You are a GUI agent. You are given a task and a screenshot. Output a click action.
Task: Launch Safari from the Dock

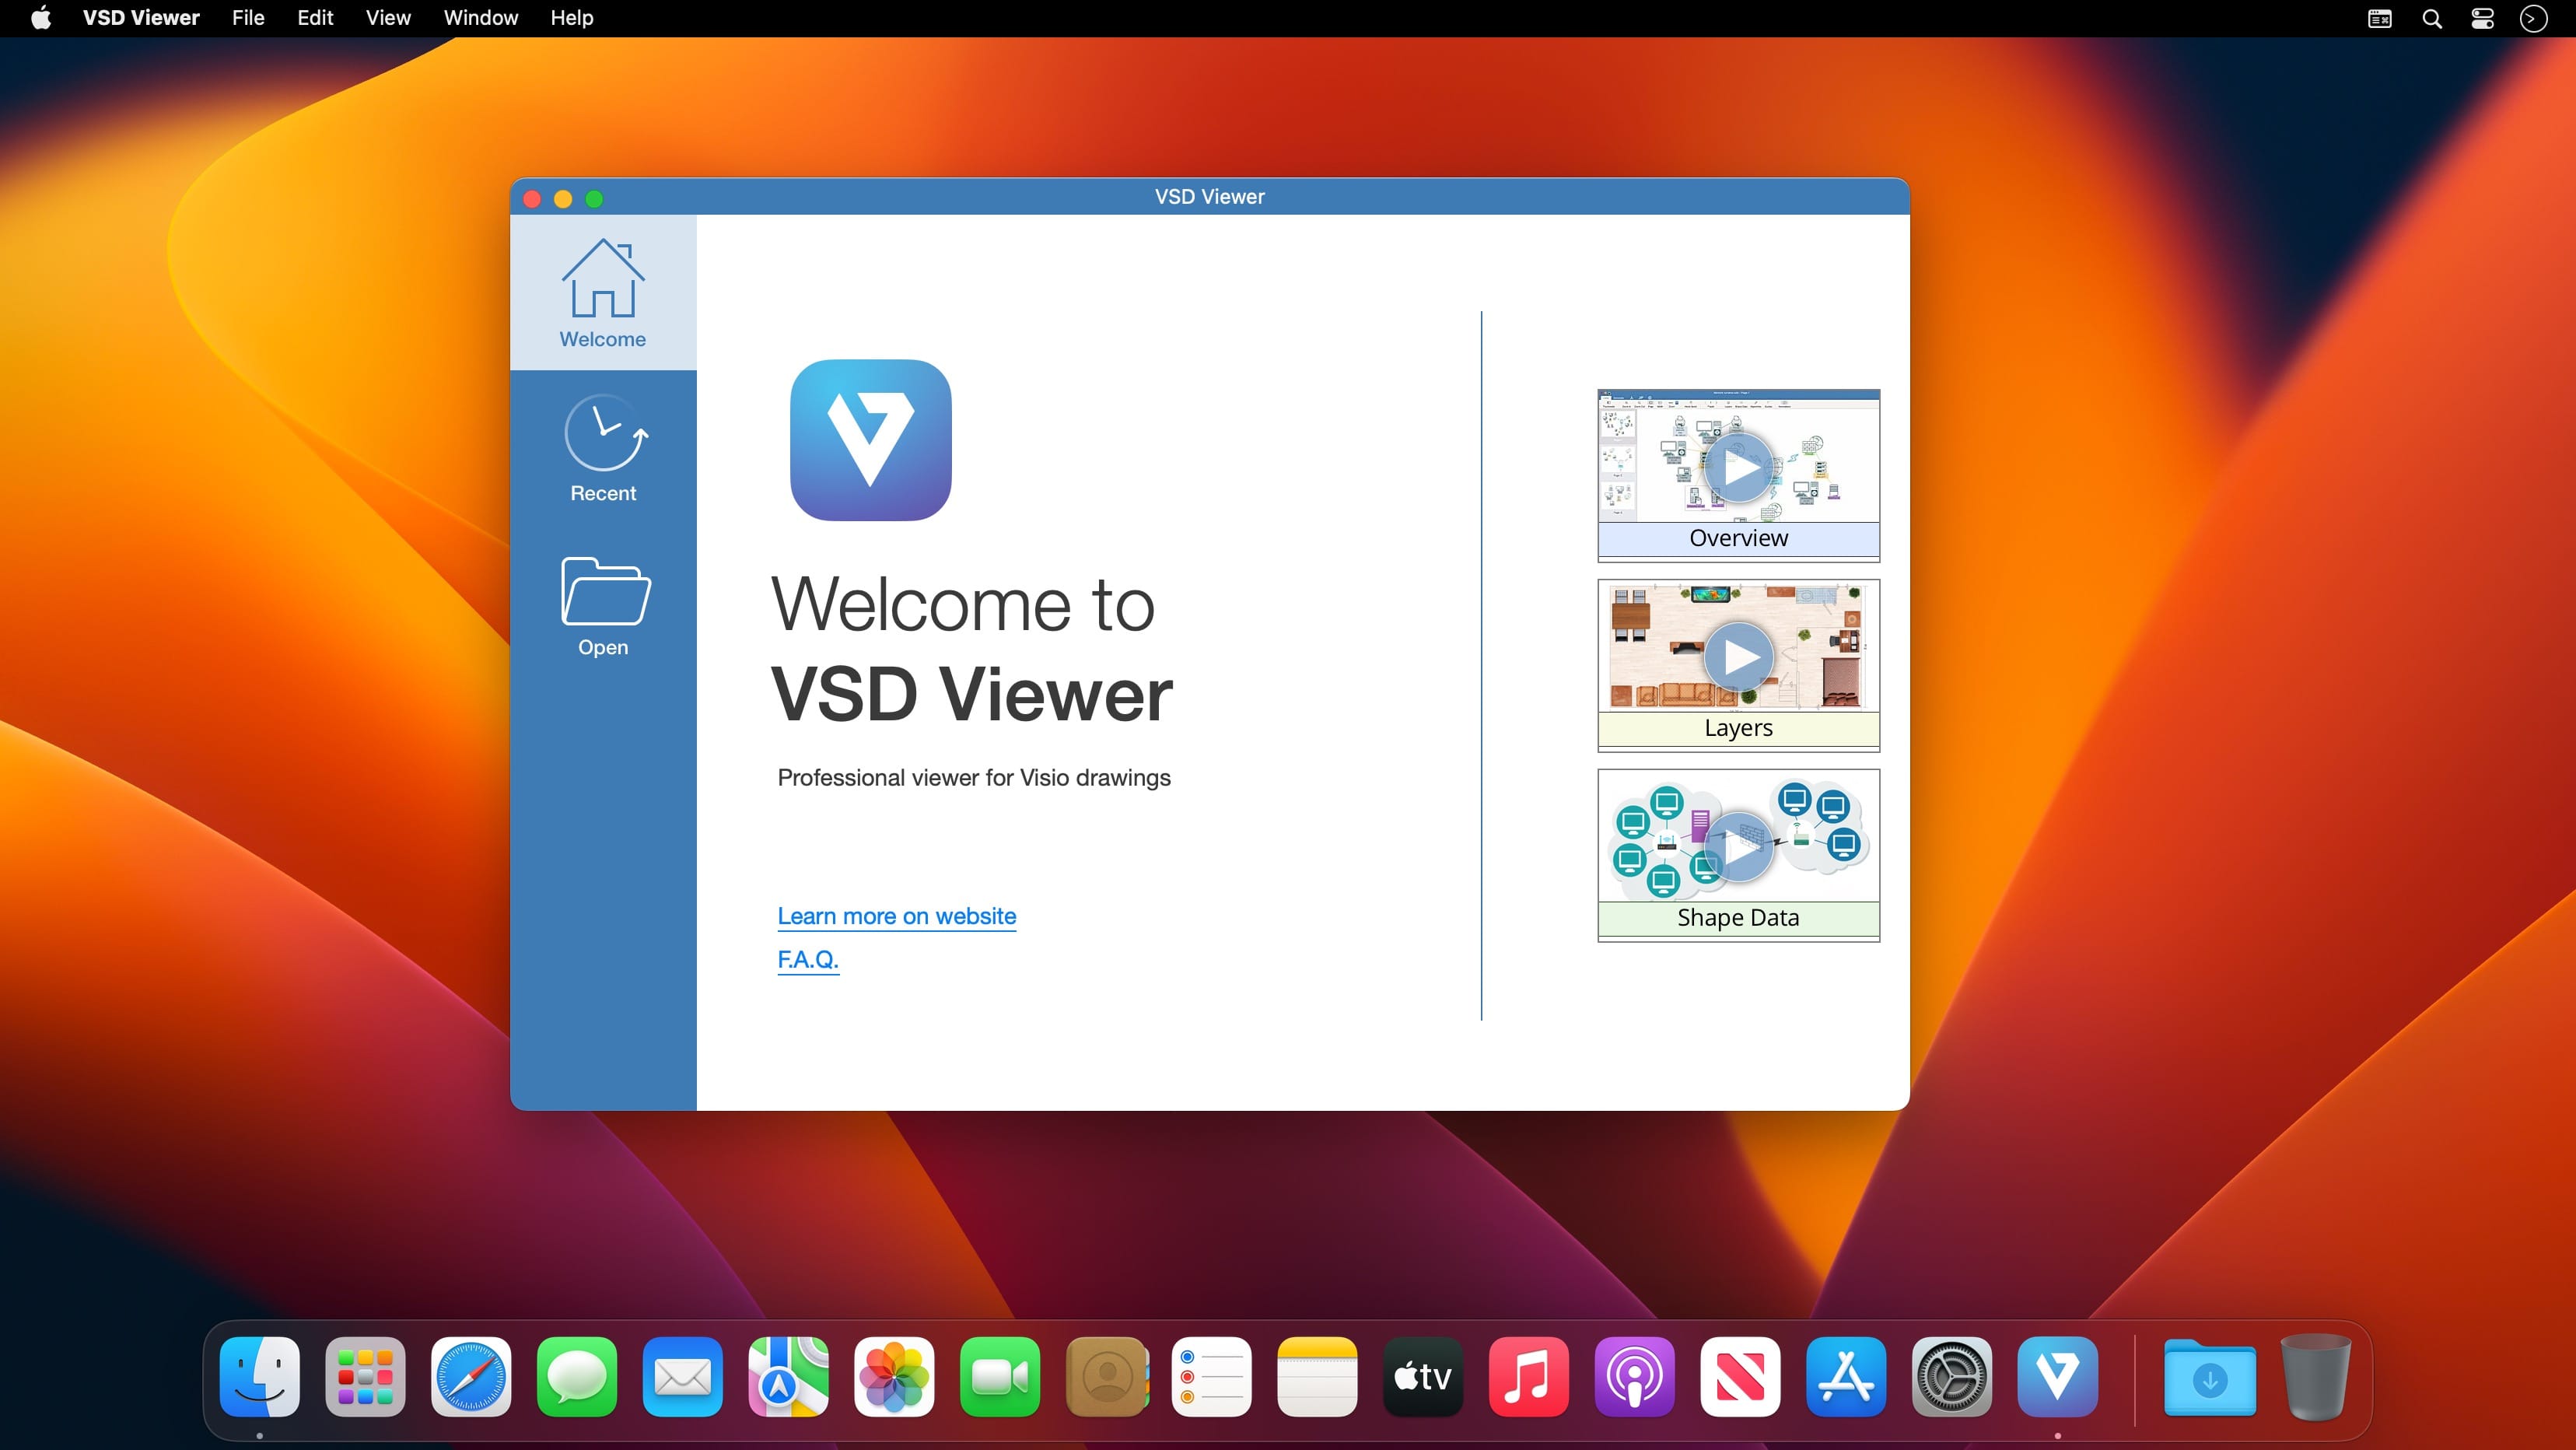[471, 1377]
